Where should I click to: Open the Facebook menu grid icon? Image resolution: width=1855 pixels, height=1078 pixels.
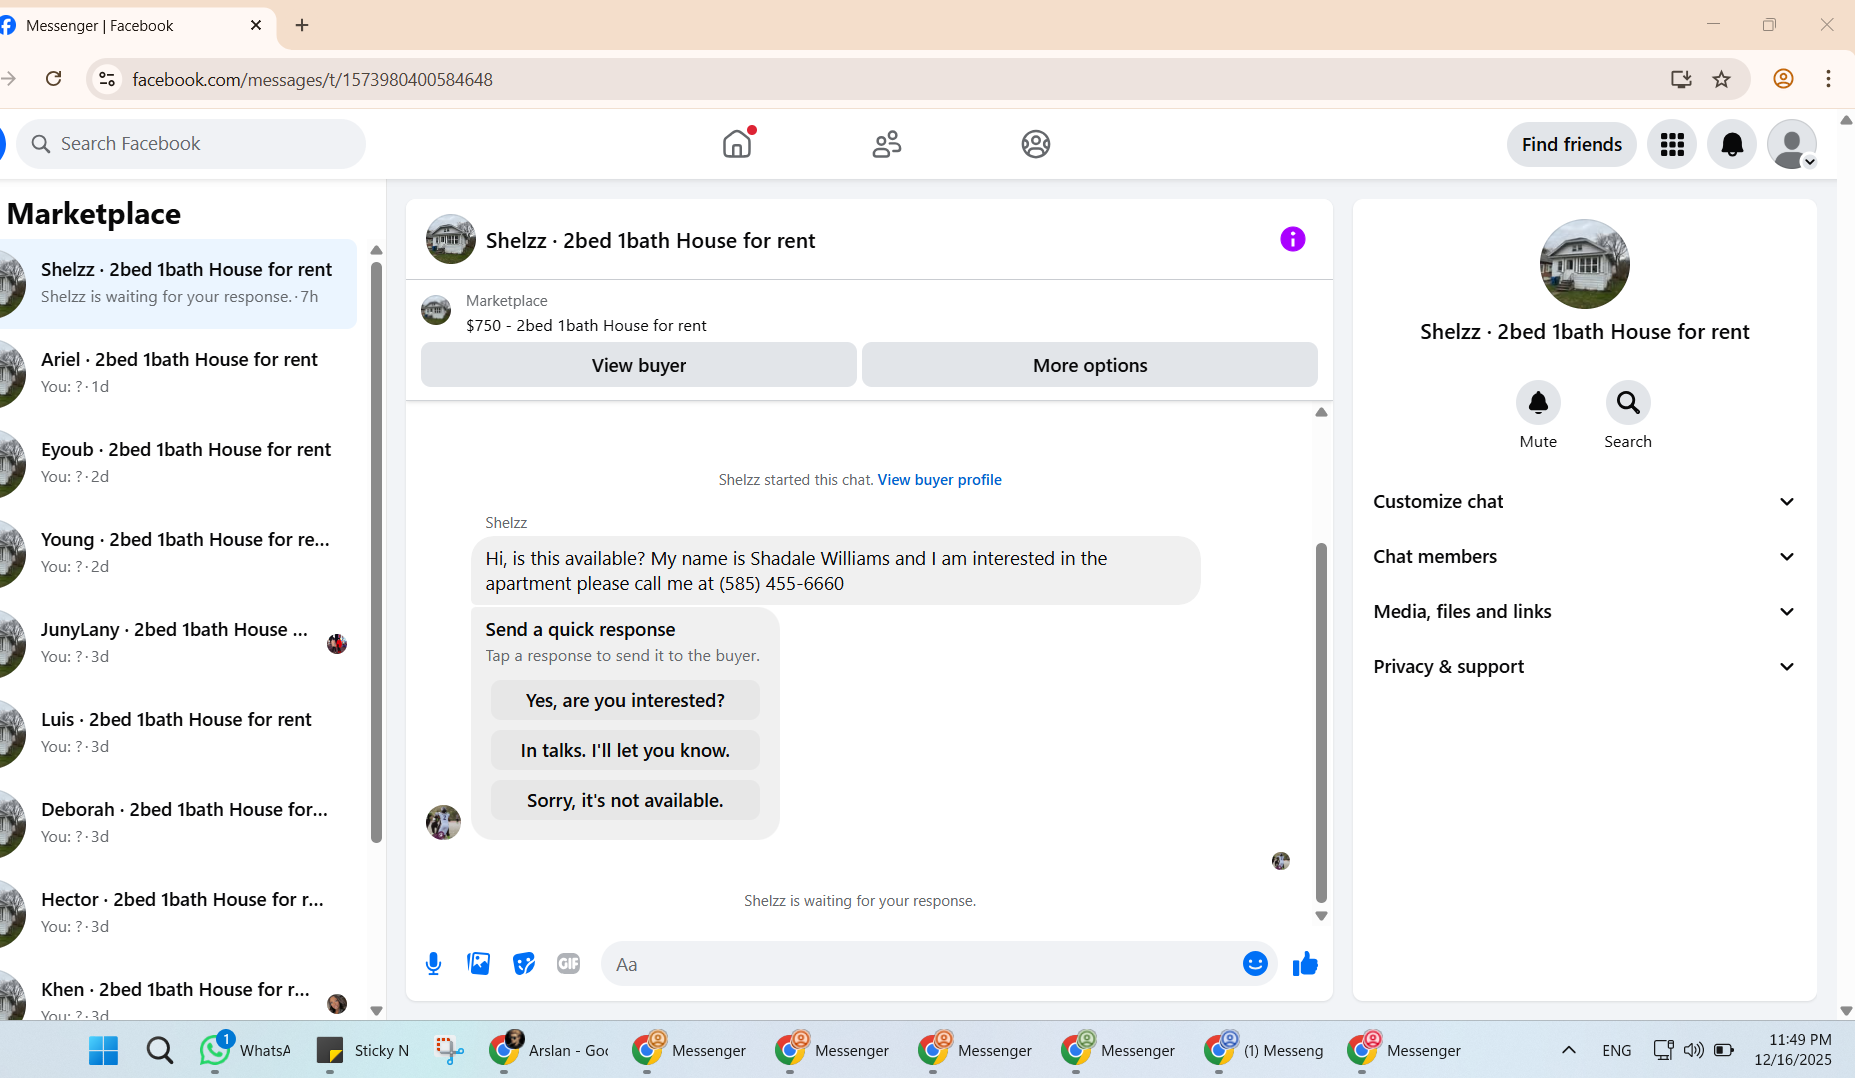[1672, 144]
